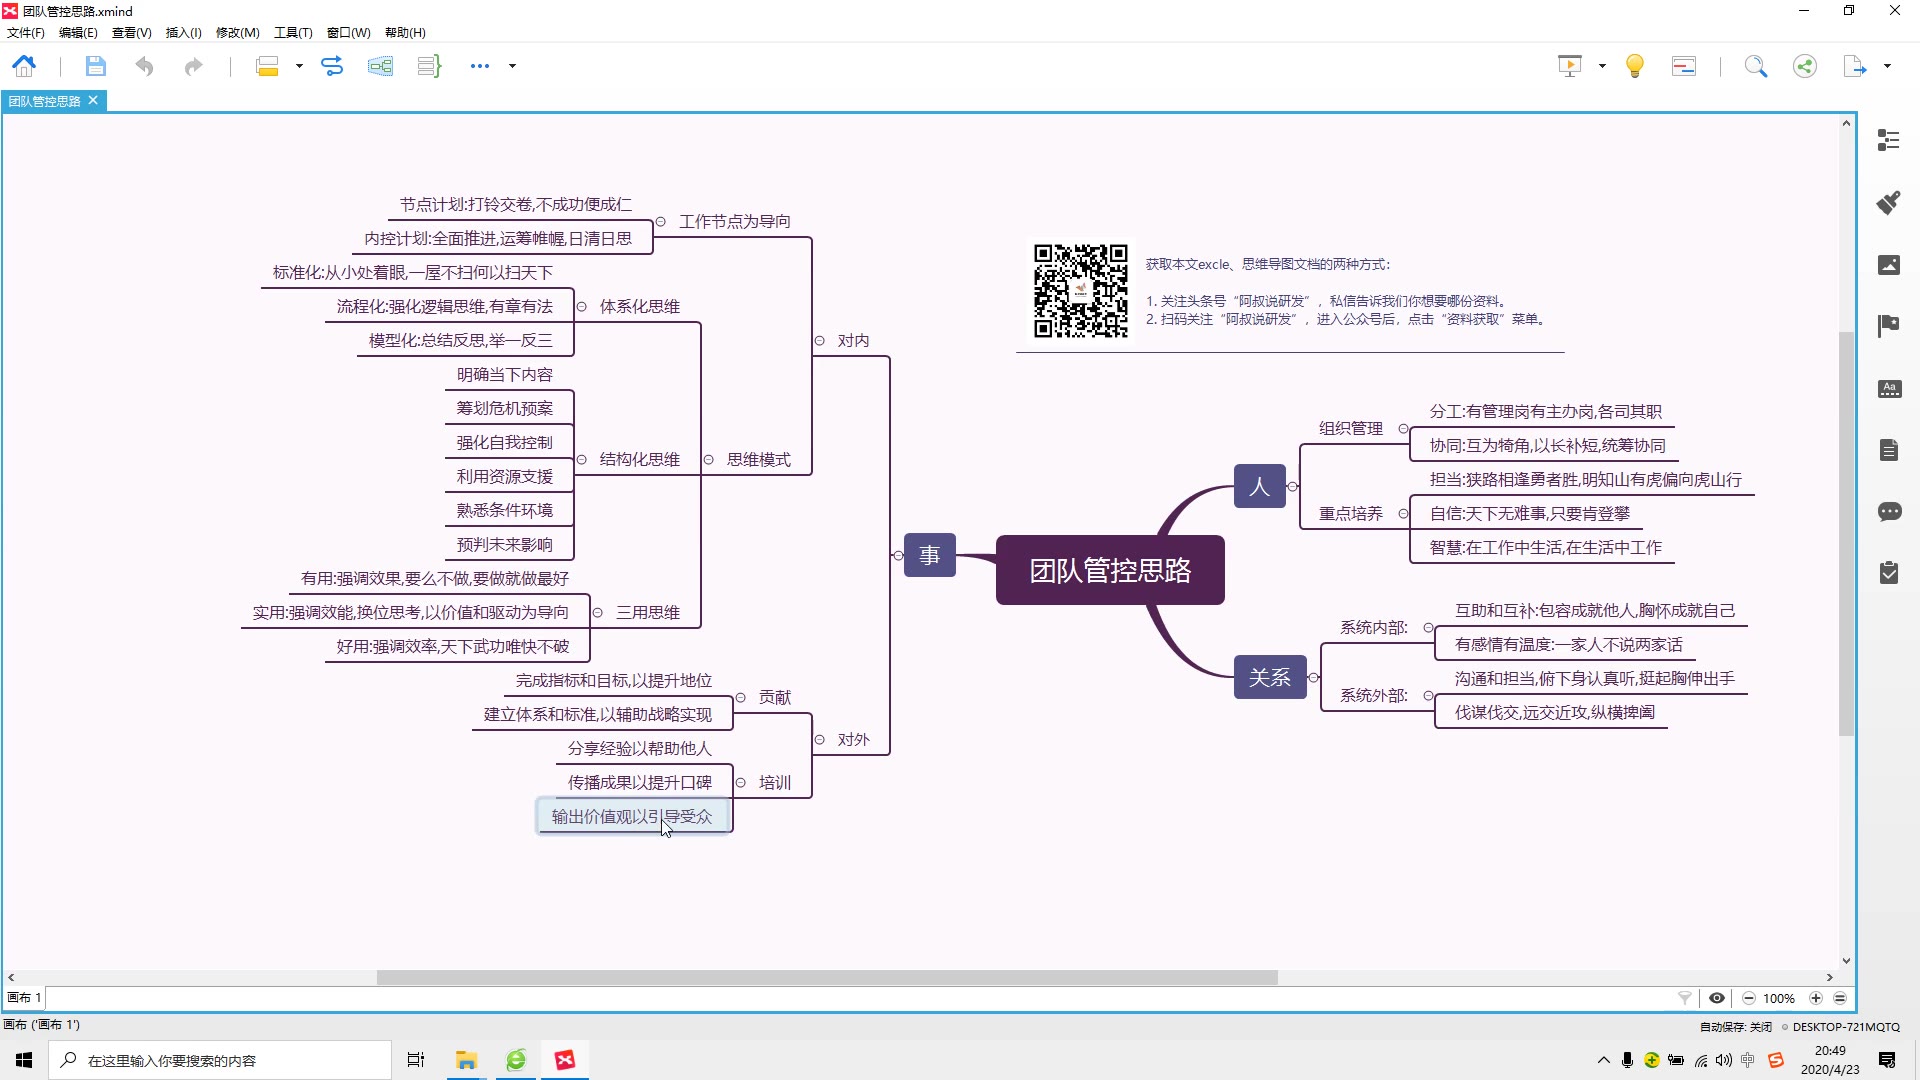Open the export dropdown arrow

click(x=1887, y=66)
